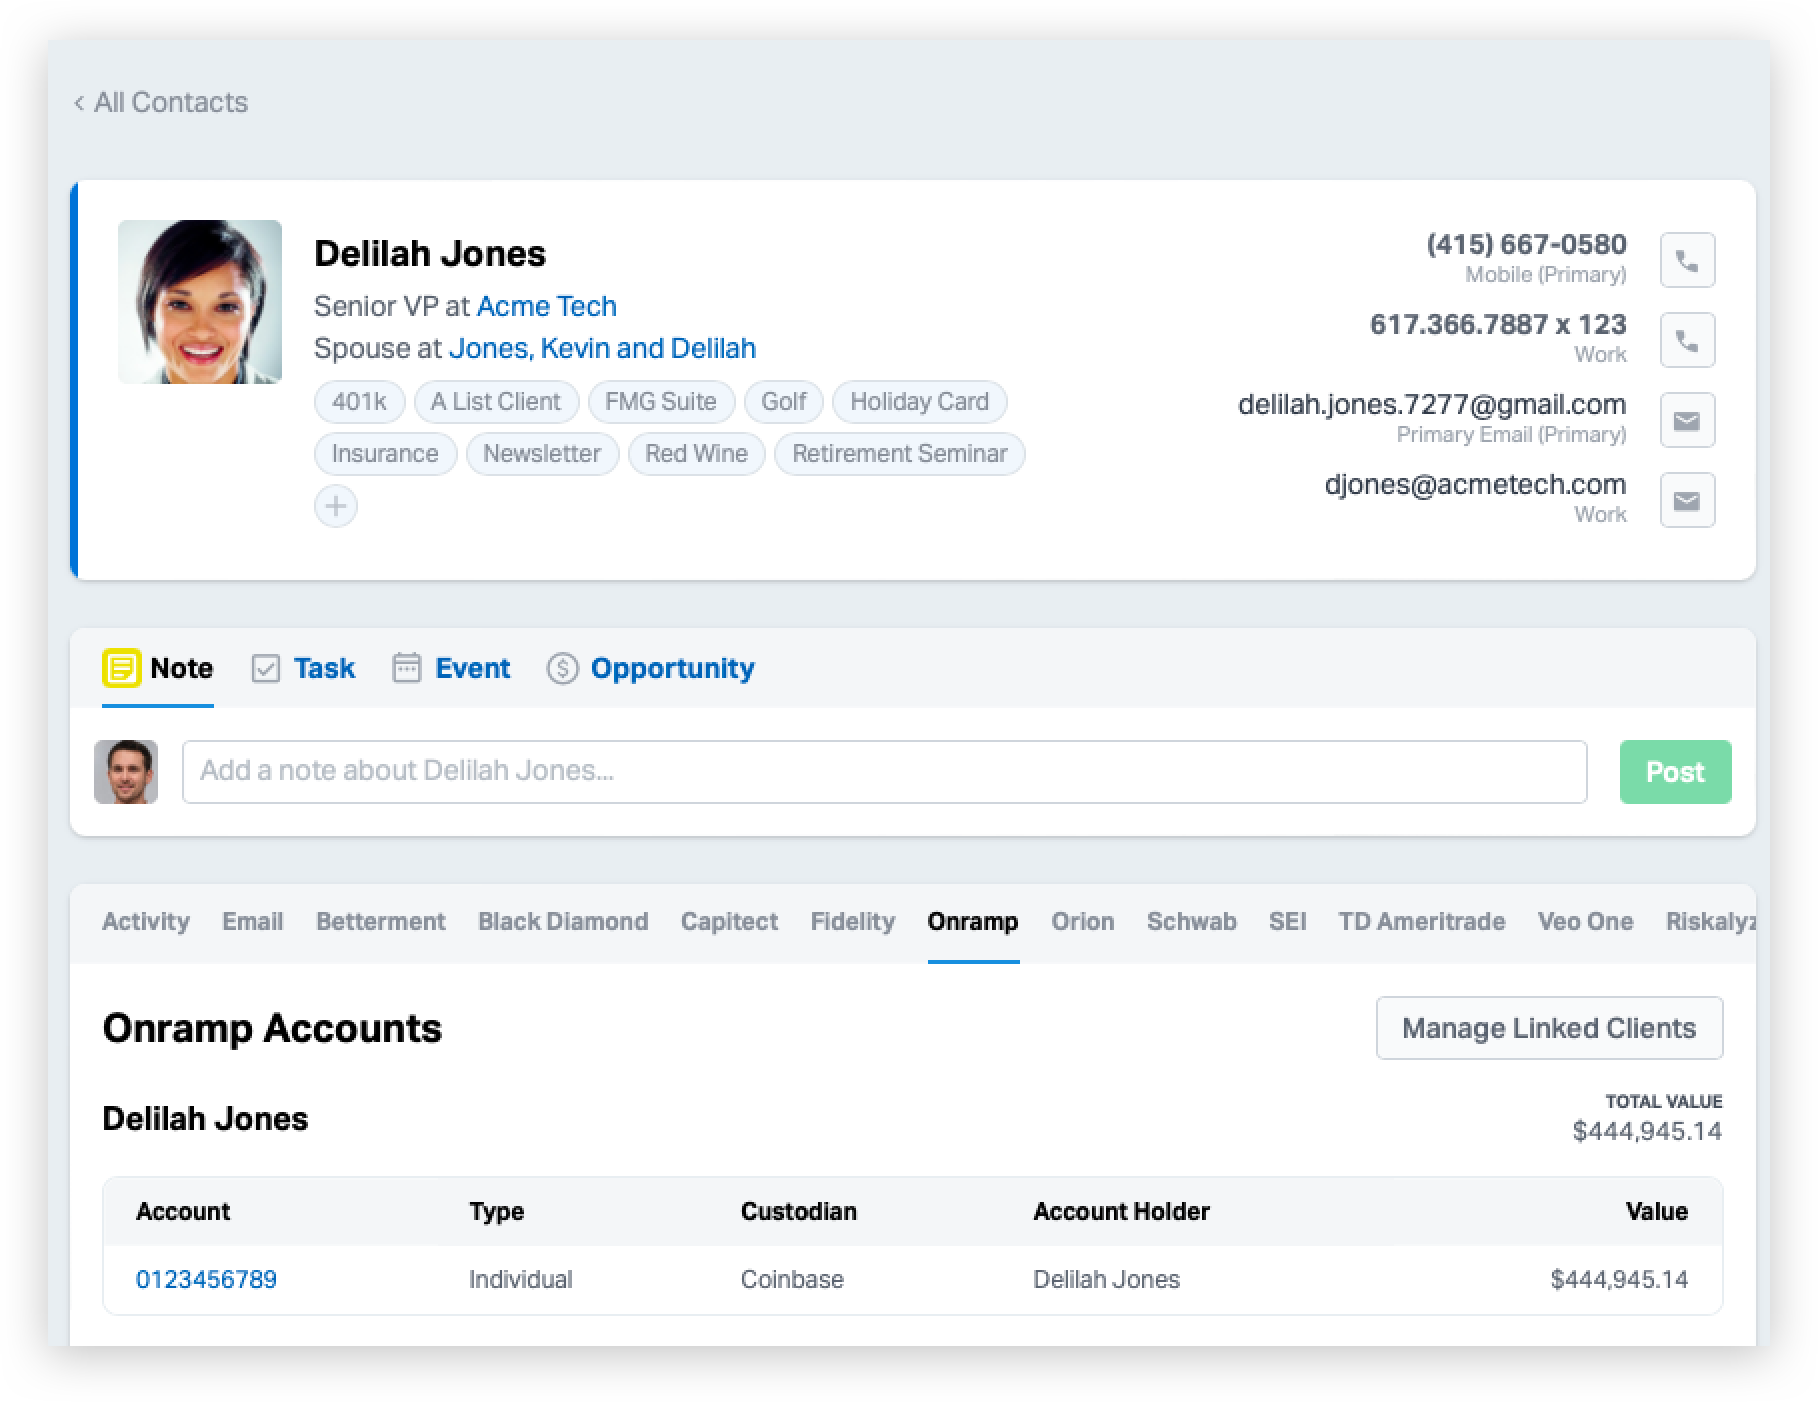Image resolution: width=1818 pixels, height=1402 pixels.
Task: Click the Custodian column header
Action: coord(799,1211)
